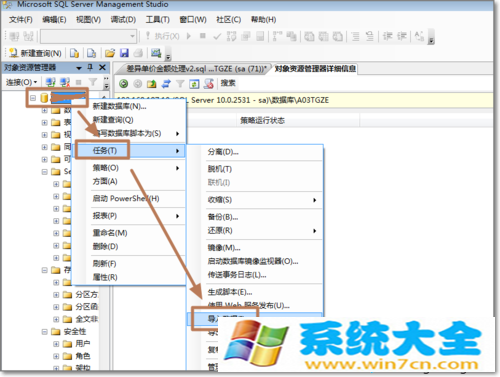
Task: Collapse the selected database node at tree top
Action: tap(33, 98)
